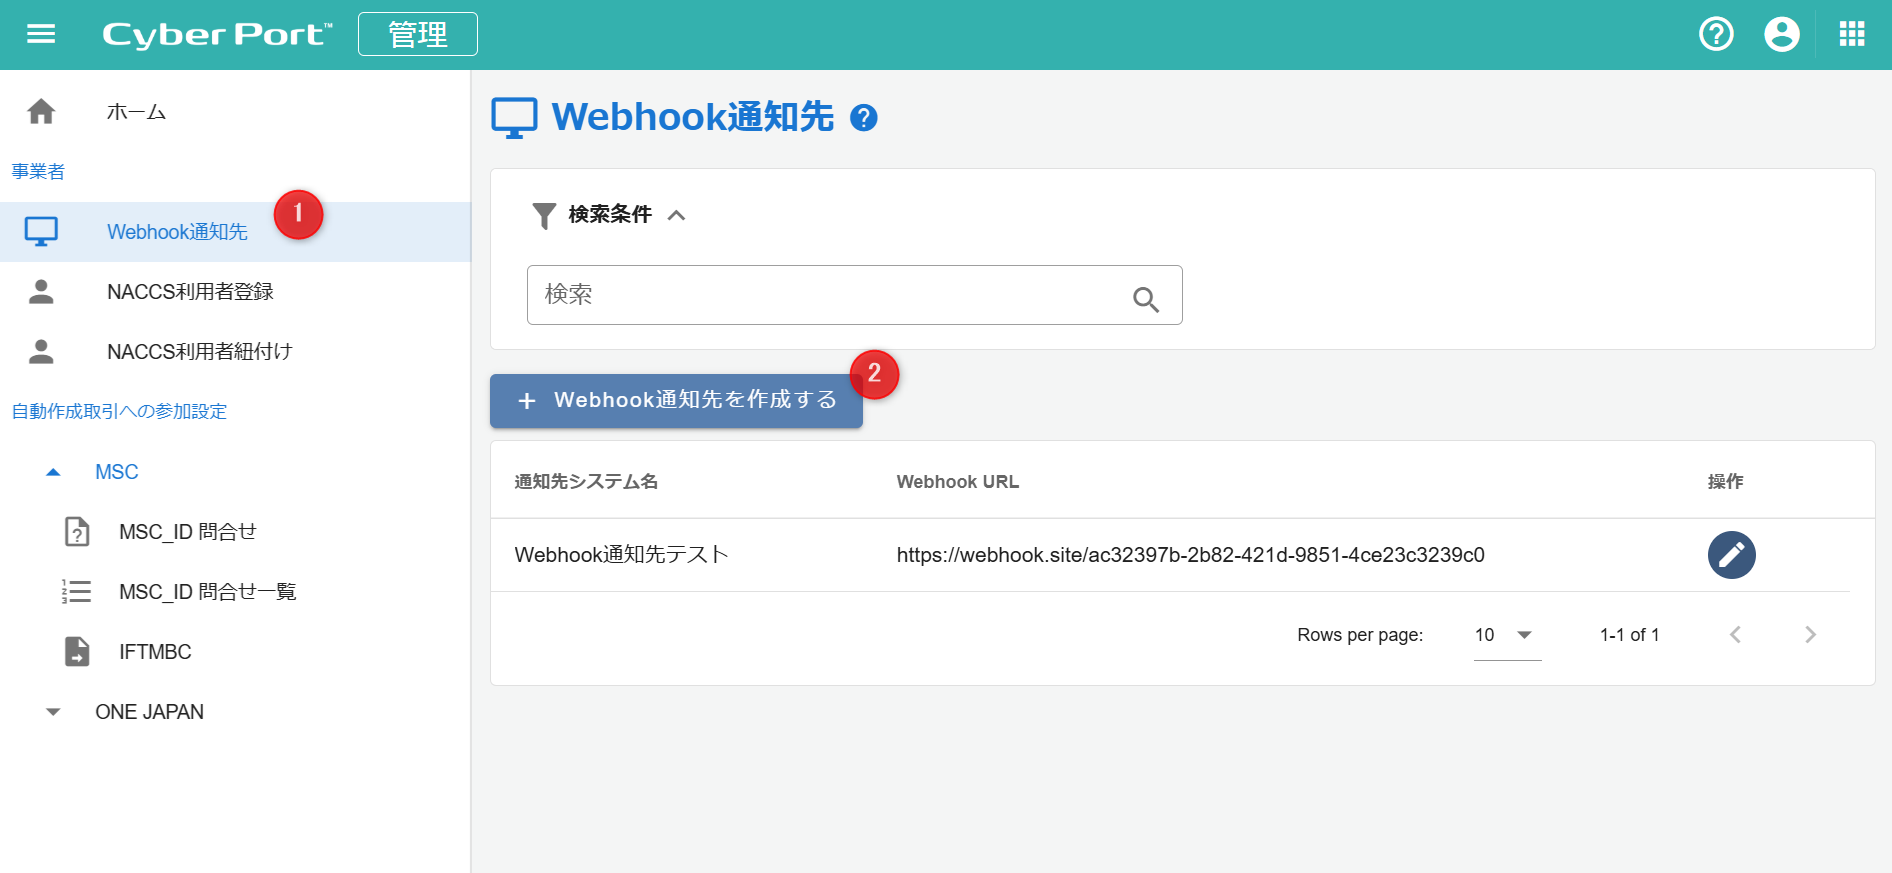Image resolution: width=1892 pixels, height=873 pixels.
Task: Collapse the MSC sidebar group
Action: [54, 472]
